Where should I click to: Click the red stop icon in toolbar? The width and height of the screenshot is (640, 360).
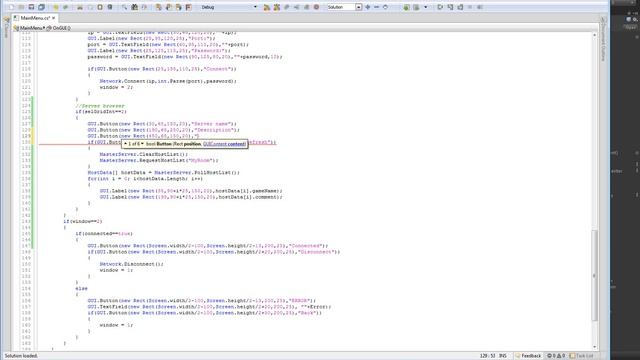316,7
